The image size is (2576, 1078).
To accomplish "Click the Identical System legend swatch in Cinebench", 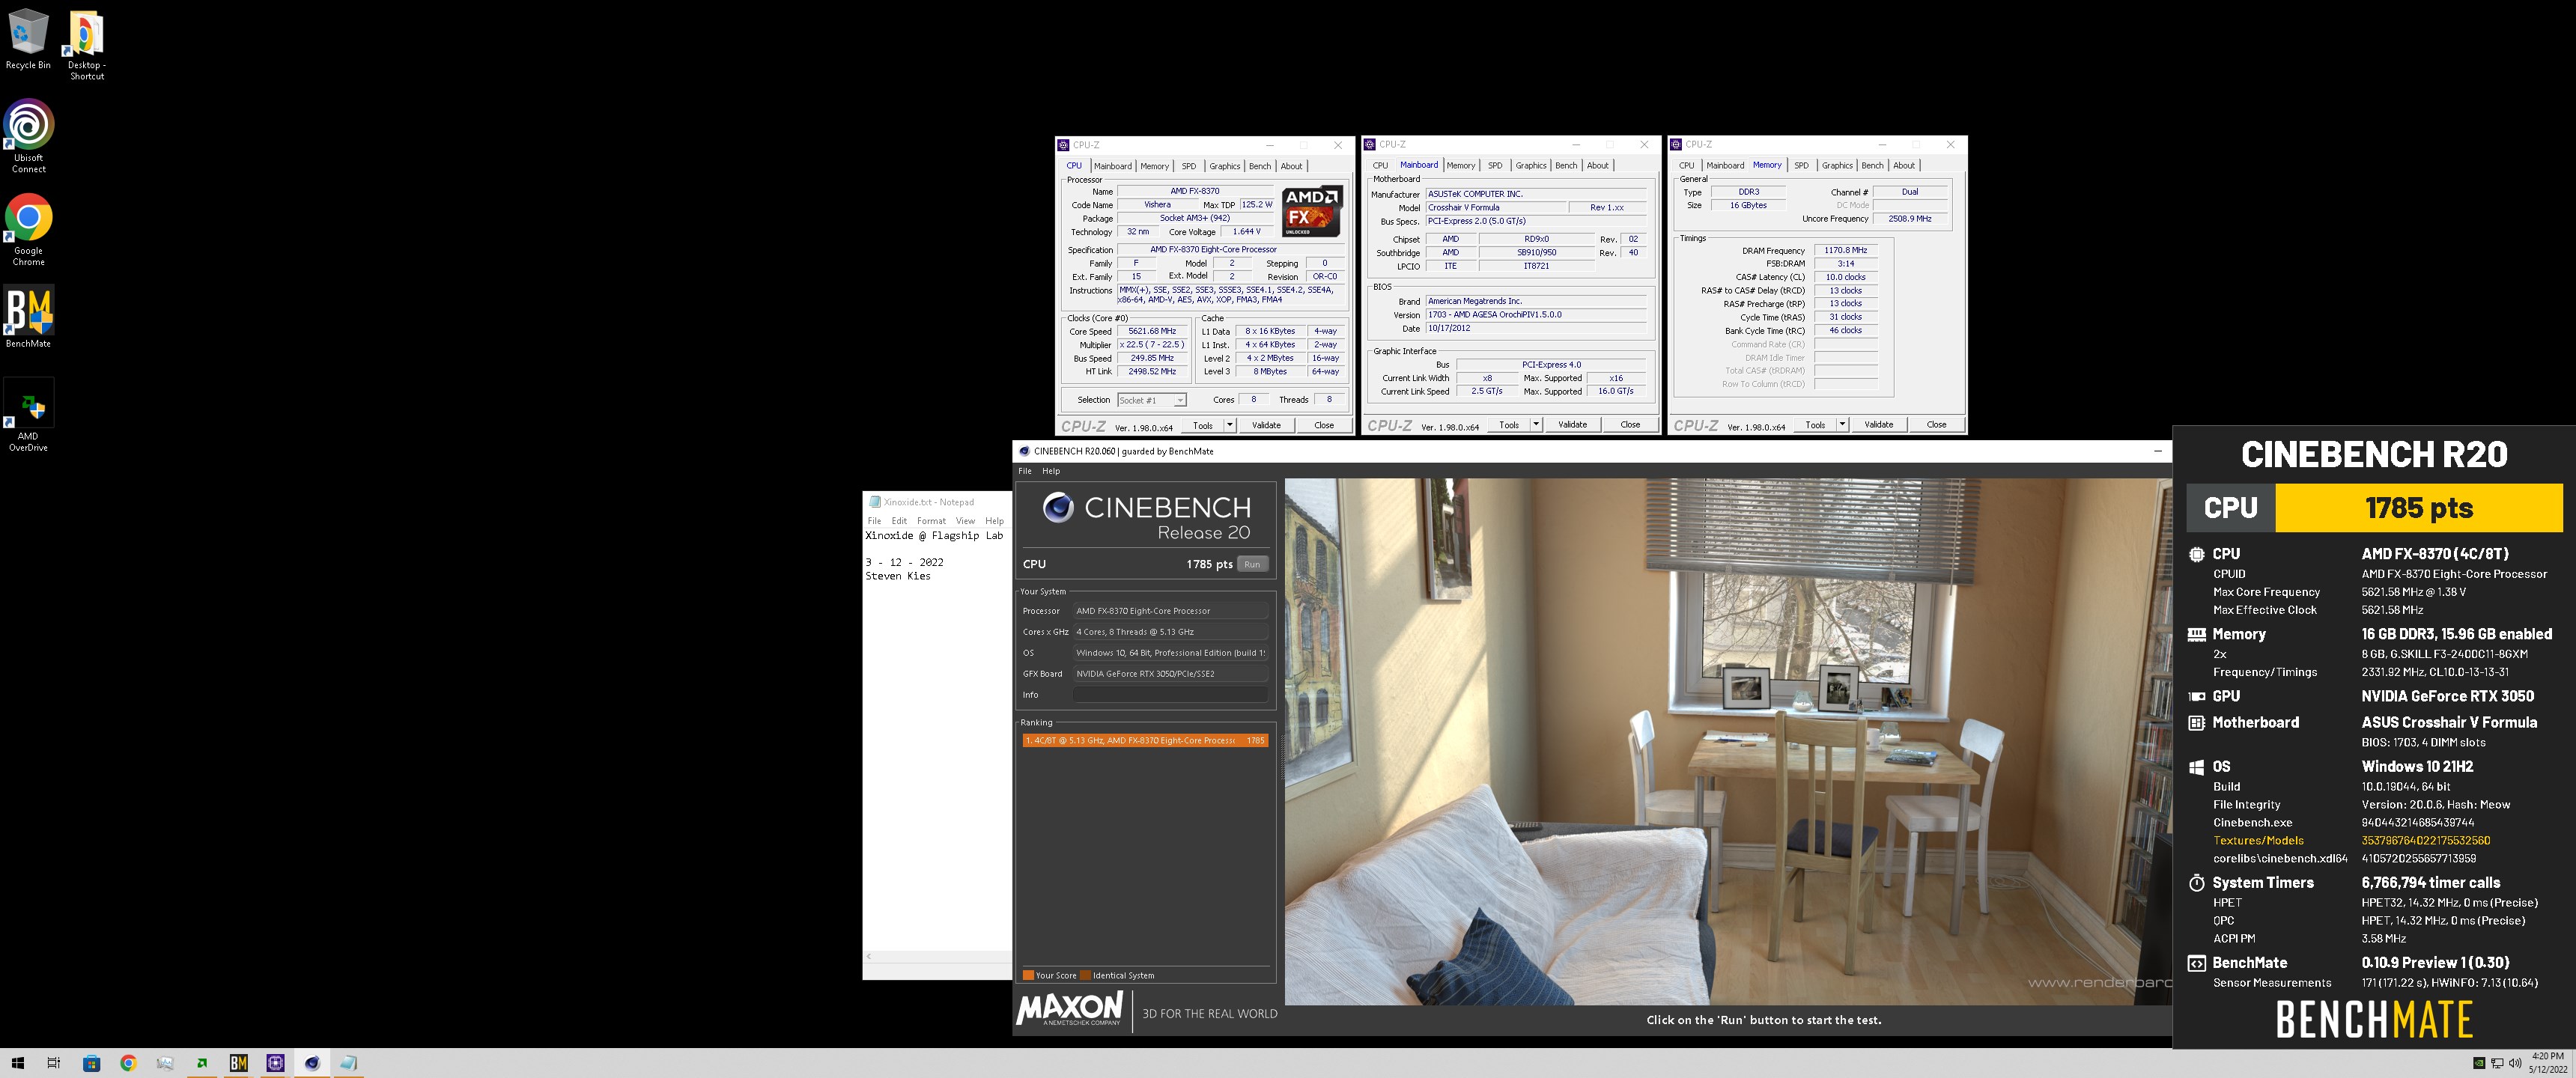I will pyautogui.click(x=1085, y=976).
